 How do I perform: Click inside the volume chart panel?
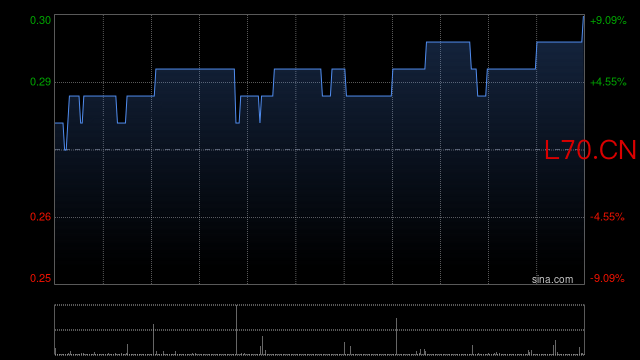click(319, 330)
